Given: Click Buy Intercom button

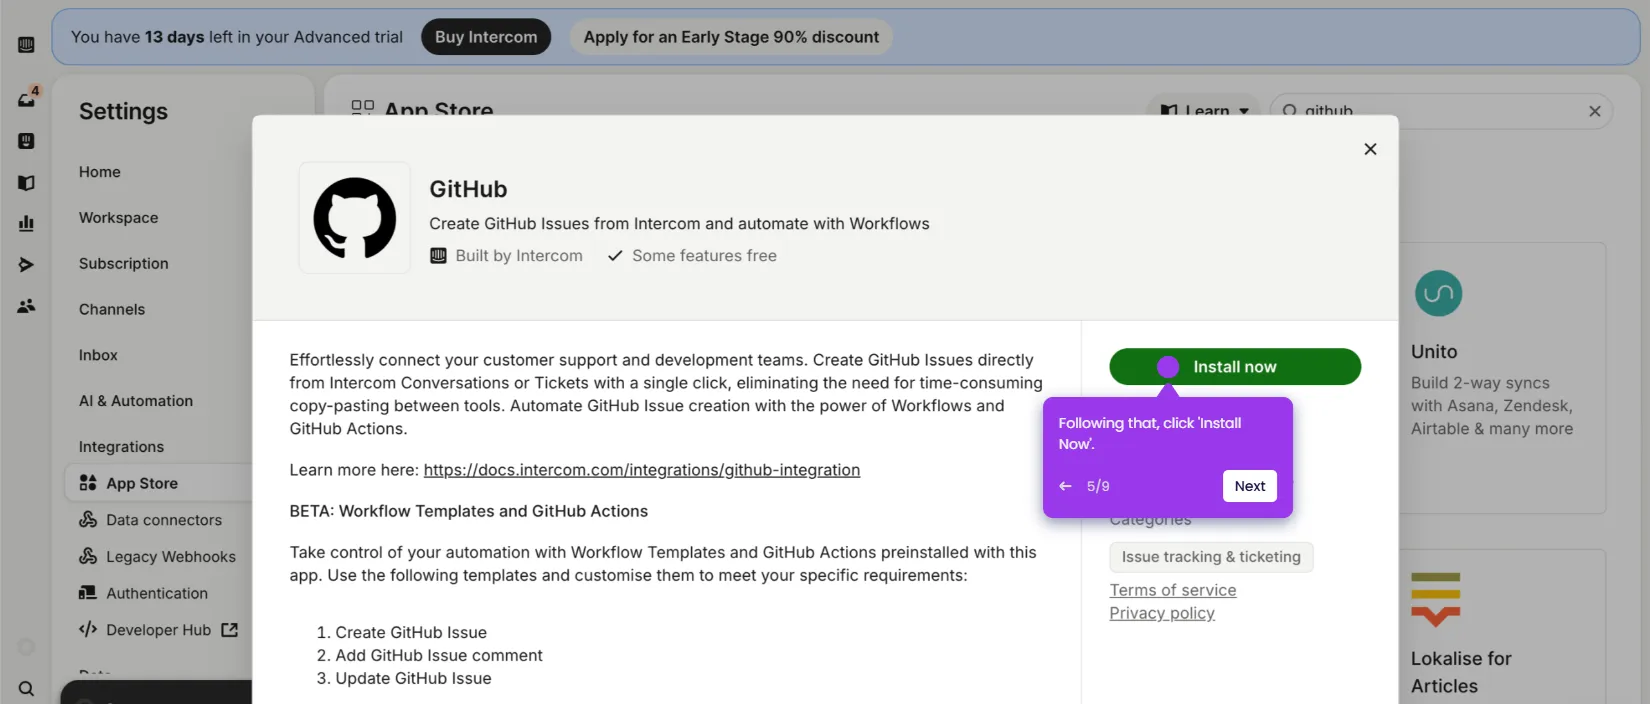Looking at the screenshot, I should pyautogui.click(x=486, y=37).
